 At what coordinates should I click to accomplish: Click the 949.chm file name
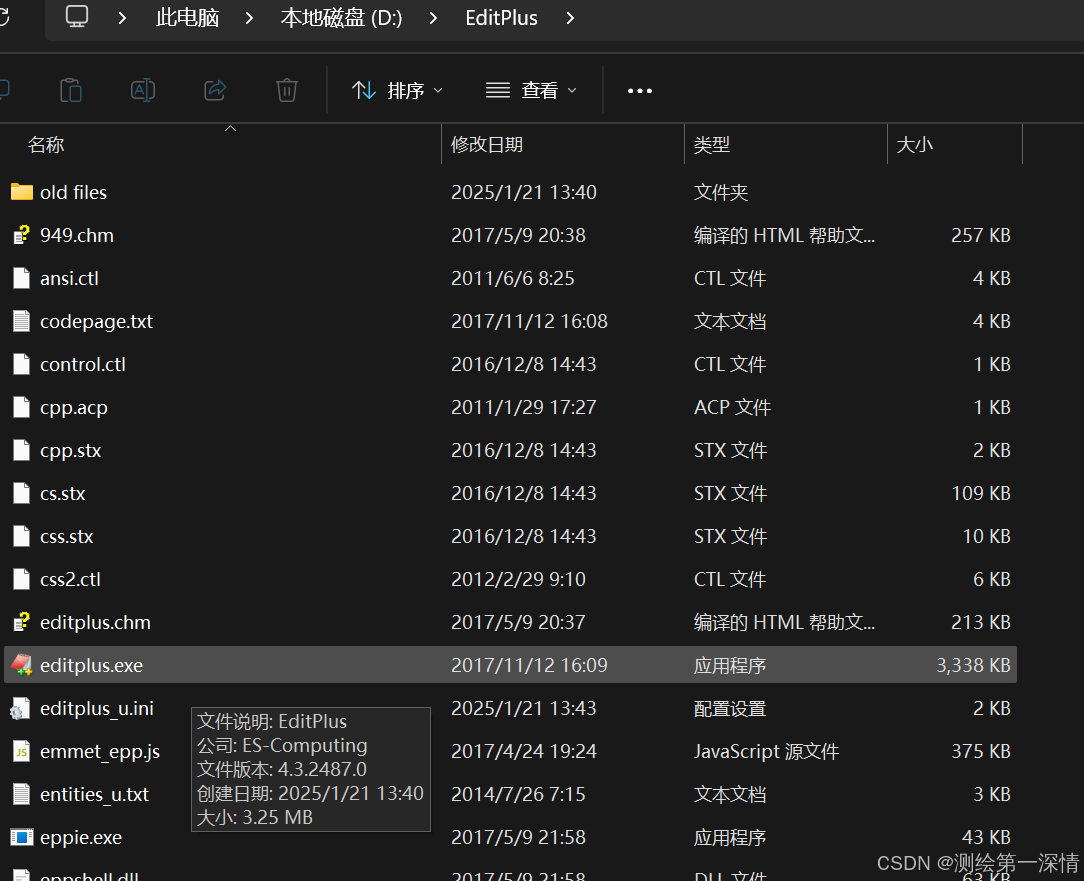77,235
